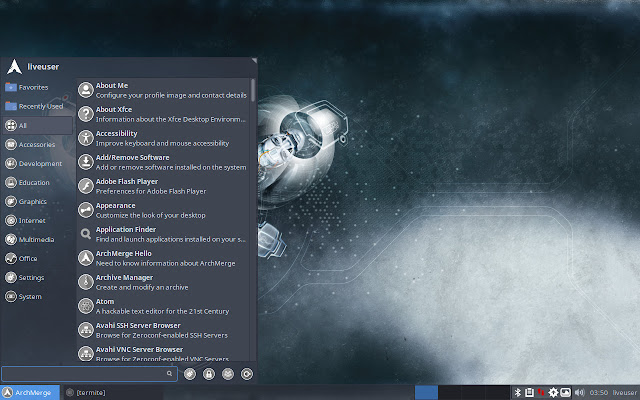Launch Application Finder

point(163,234)
